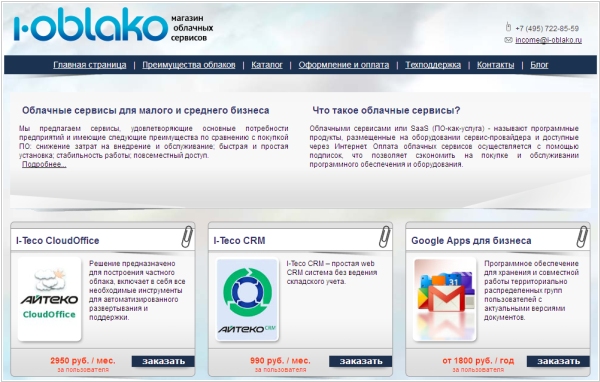
Task: Click phone number +7 (495) 722-85-59
Action: click(547, 28)
